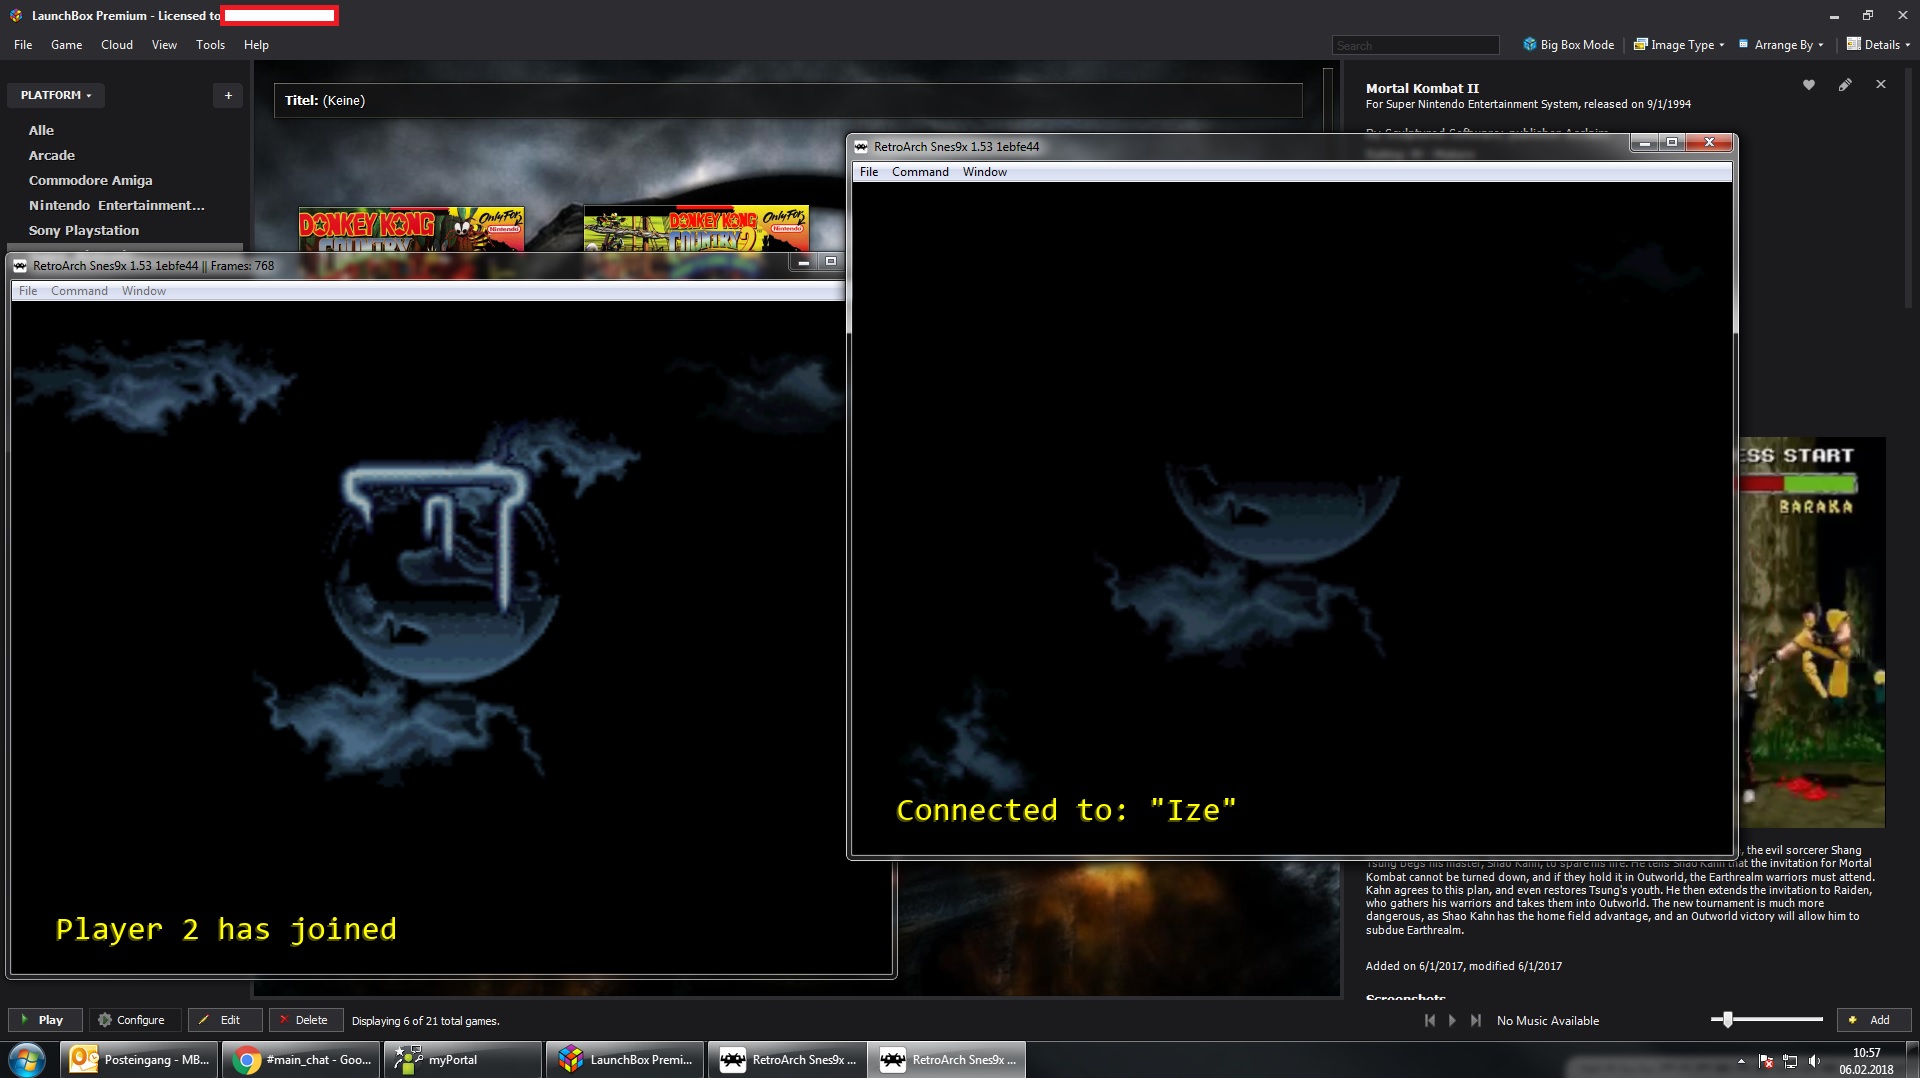
Task: Switch to Big Box Mode
Action: pyautogui.click(x=1568, y=45)
